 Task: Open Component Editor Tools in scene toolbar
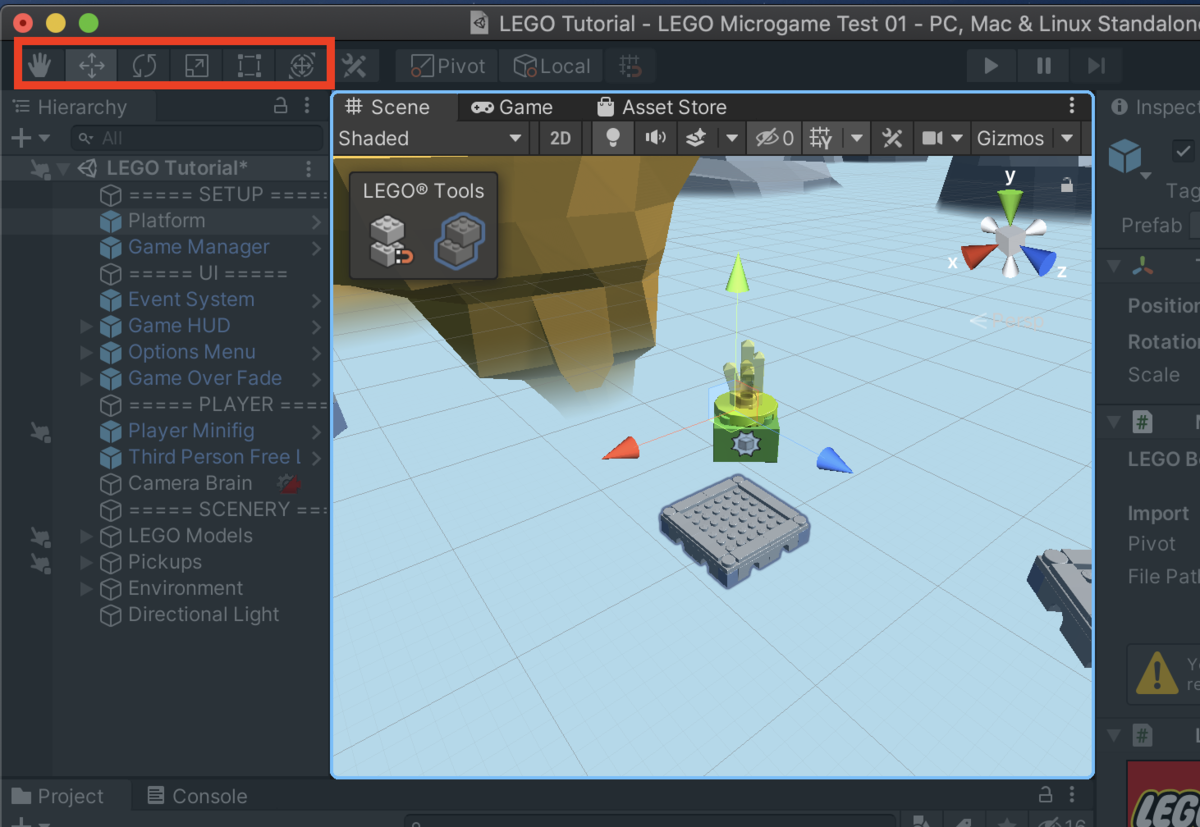click(892, 138)
